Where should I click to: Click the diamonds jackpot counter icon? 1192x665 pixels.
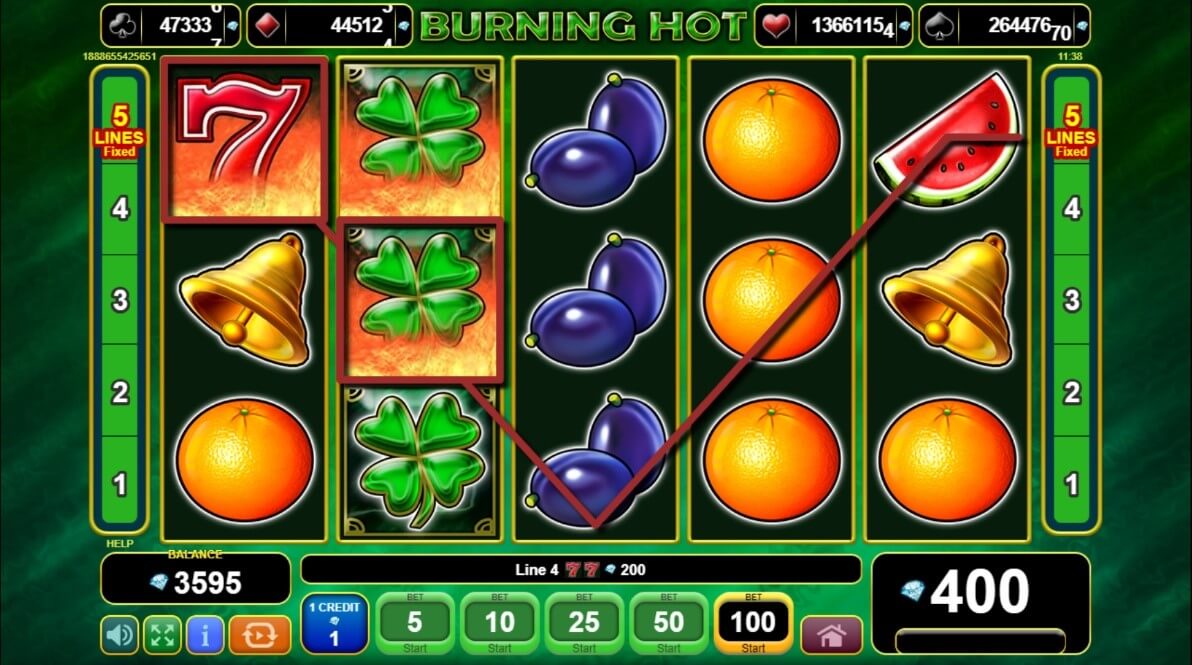pos(267,26)
